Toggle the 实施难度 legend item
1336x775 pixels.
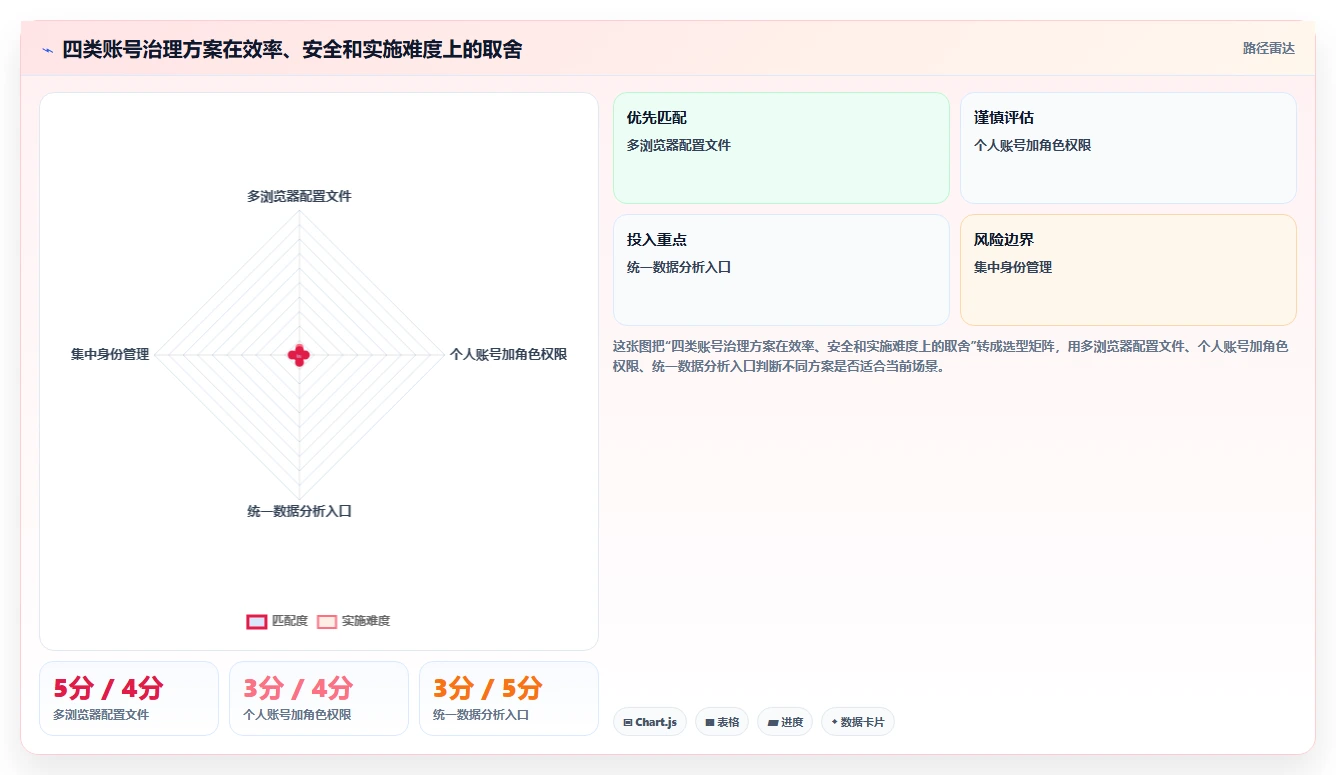pyautogui.click(x=353, y=621)
